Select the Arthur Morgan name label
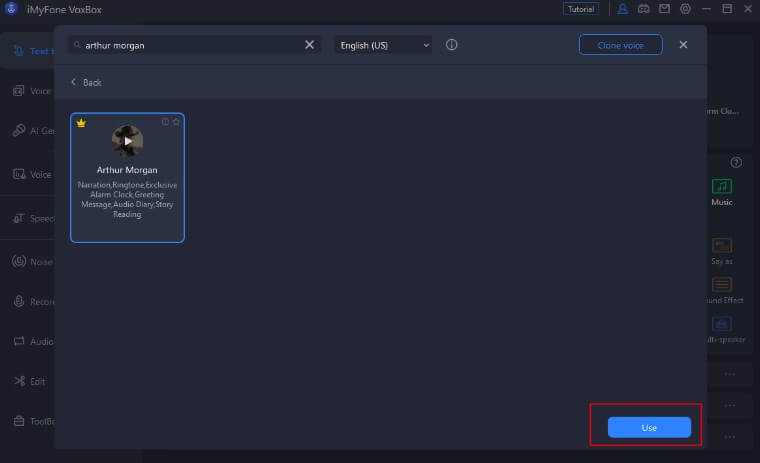The width and height of the screenshot is (760, 463). point(127,170)
